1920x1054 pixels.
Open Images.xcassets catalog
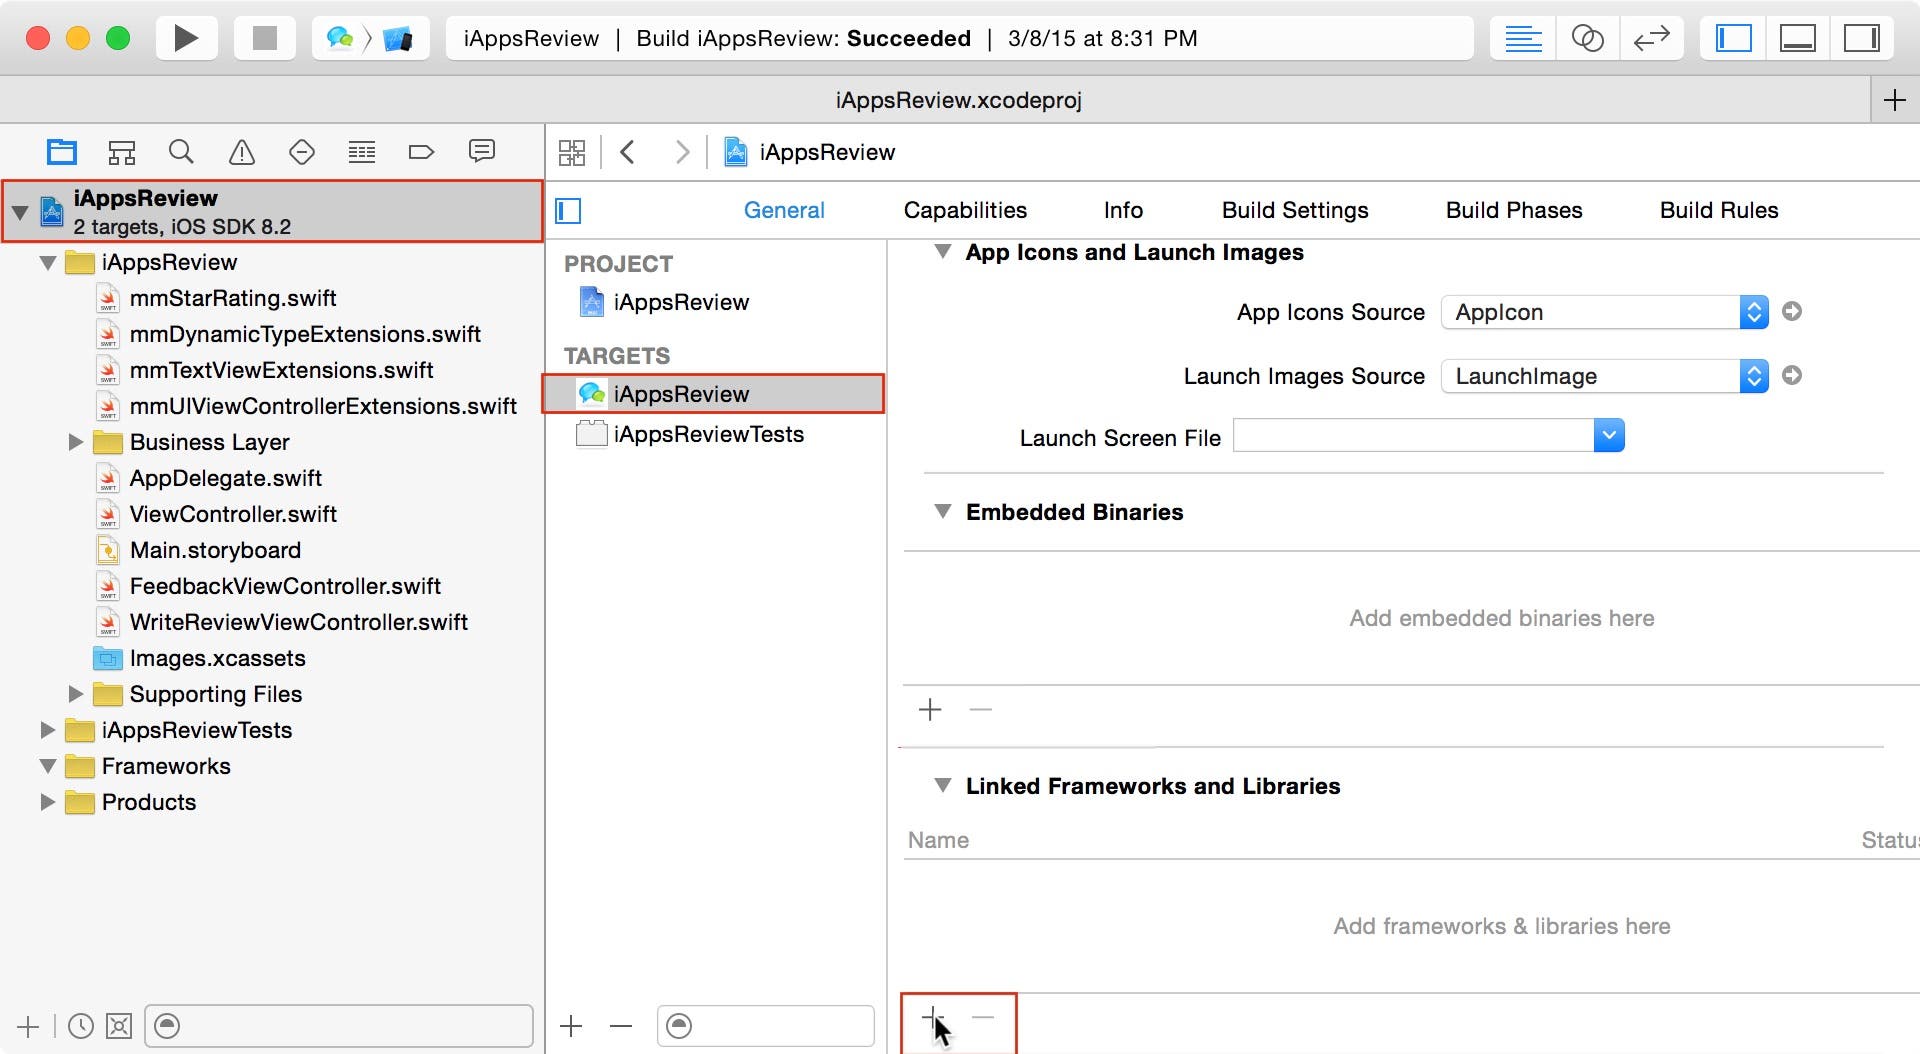[x=217, y=658]
